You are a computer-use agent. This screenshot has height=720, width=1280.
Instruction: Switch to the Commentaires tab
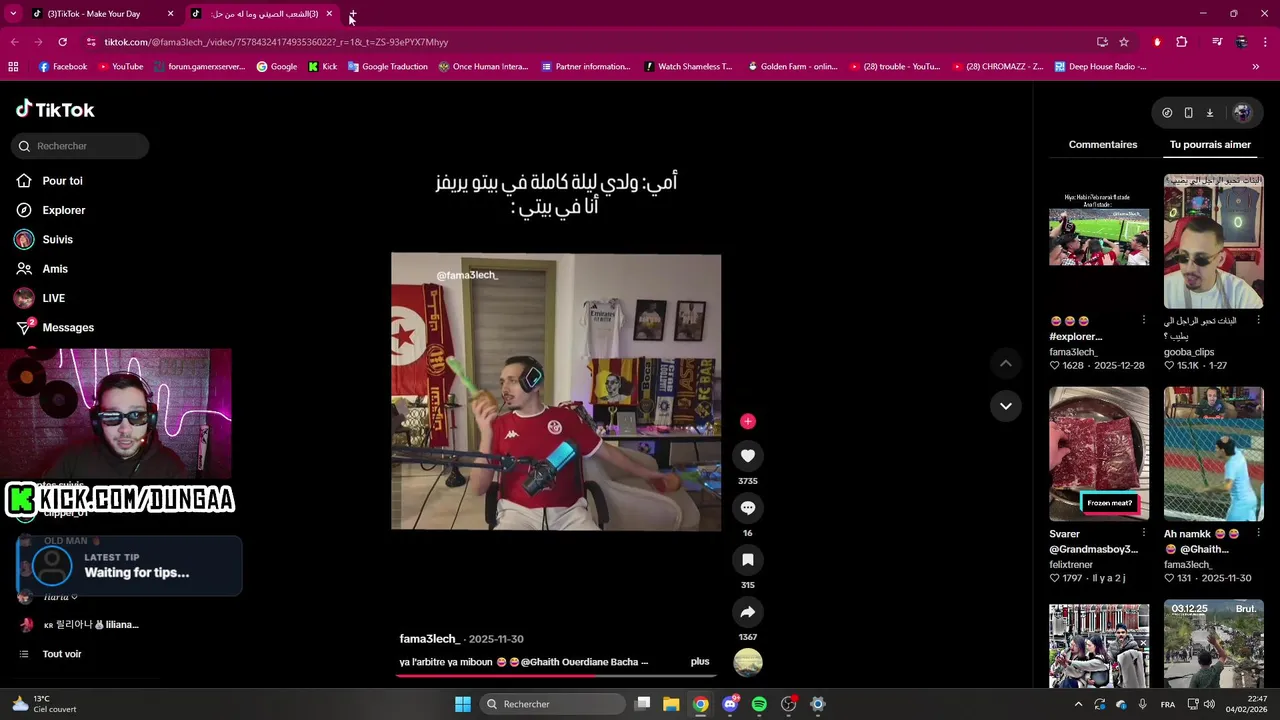(1103, 144)
